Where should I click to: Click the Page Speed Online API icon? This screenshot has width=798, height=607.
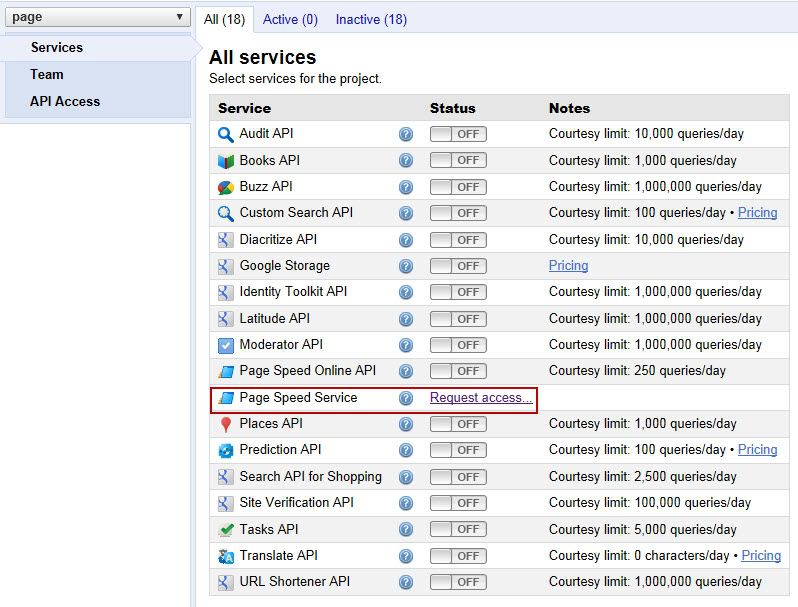[x=225, y=371]
